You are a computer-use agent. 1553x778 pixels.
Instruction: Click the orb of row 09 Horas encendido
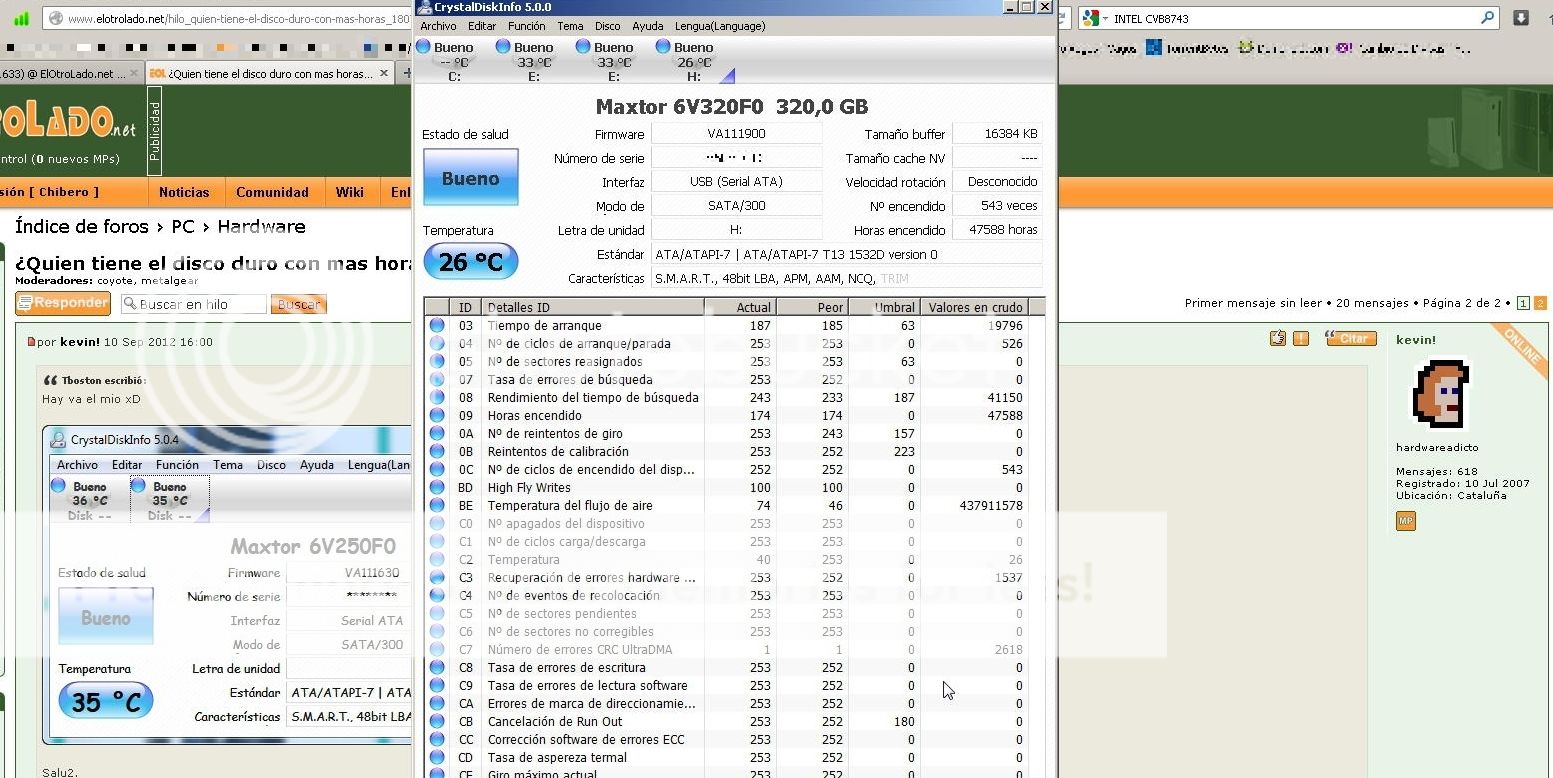[437, 416]
